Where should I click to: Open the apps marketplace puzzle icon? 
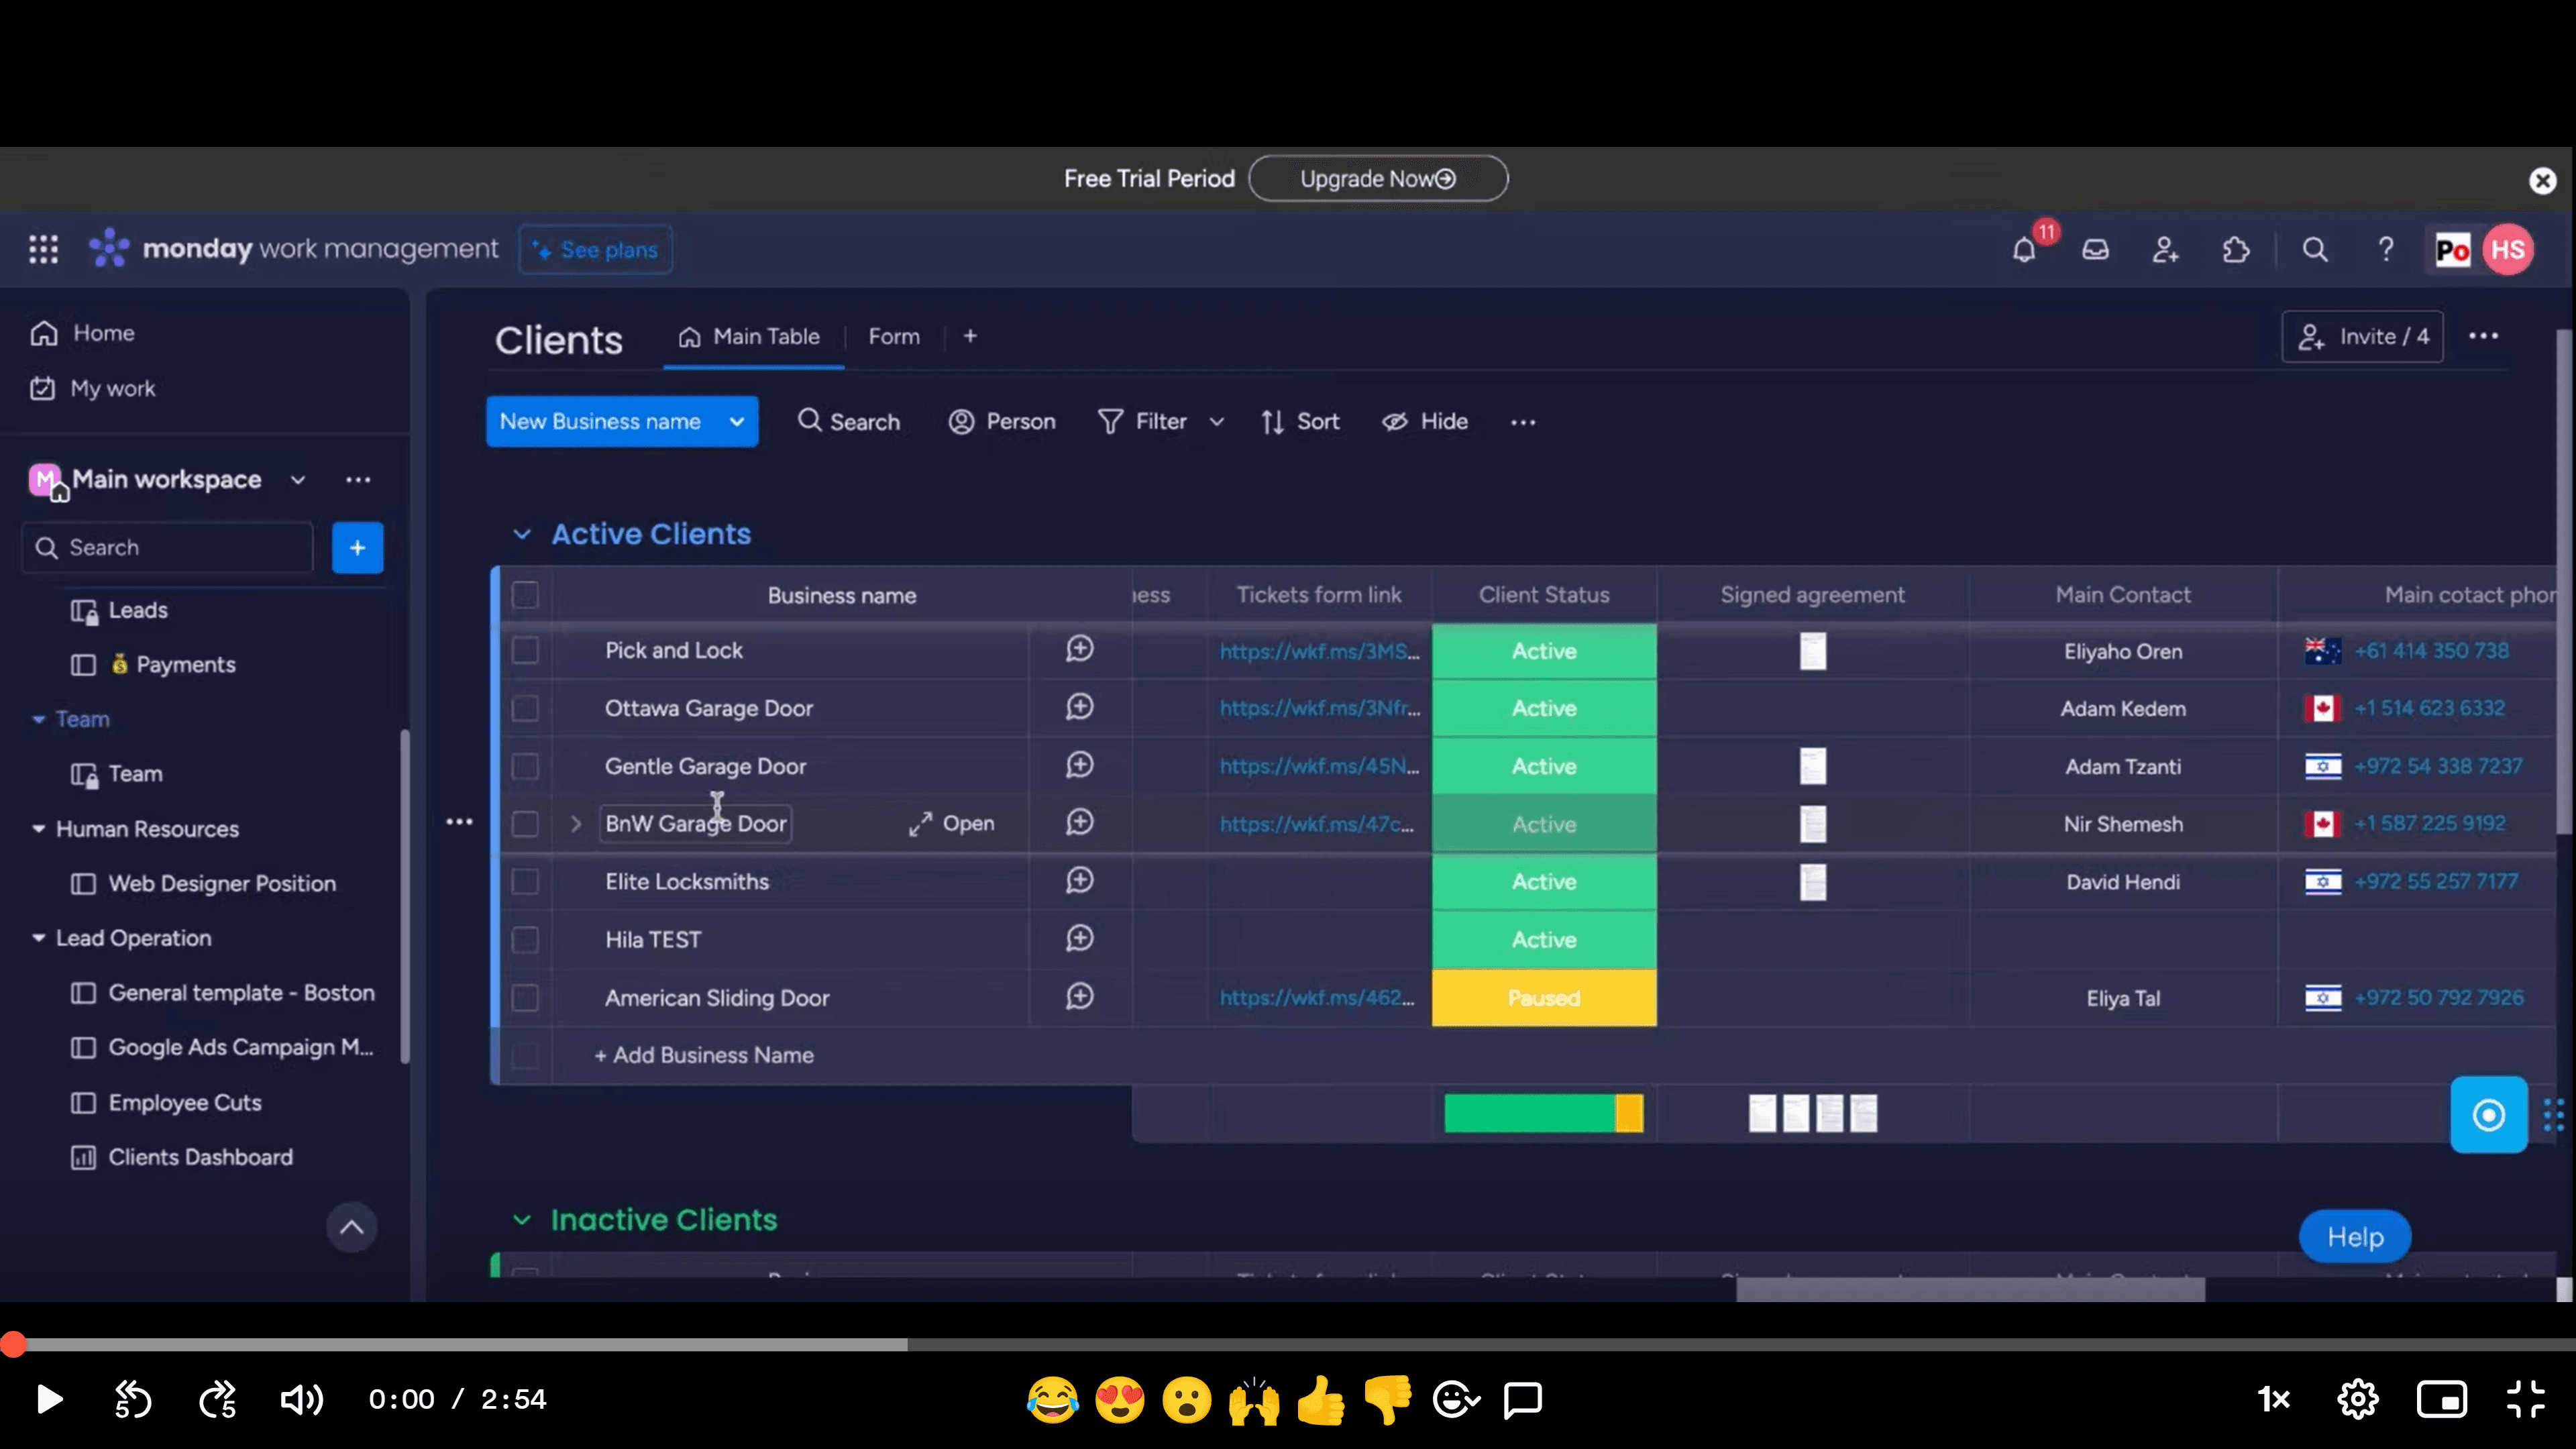click(x=2235, y=250)
